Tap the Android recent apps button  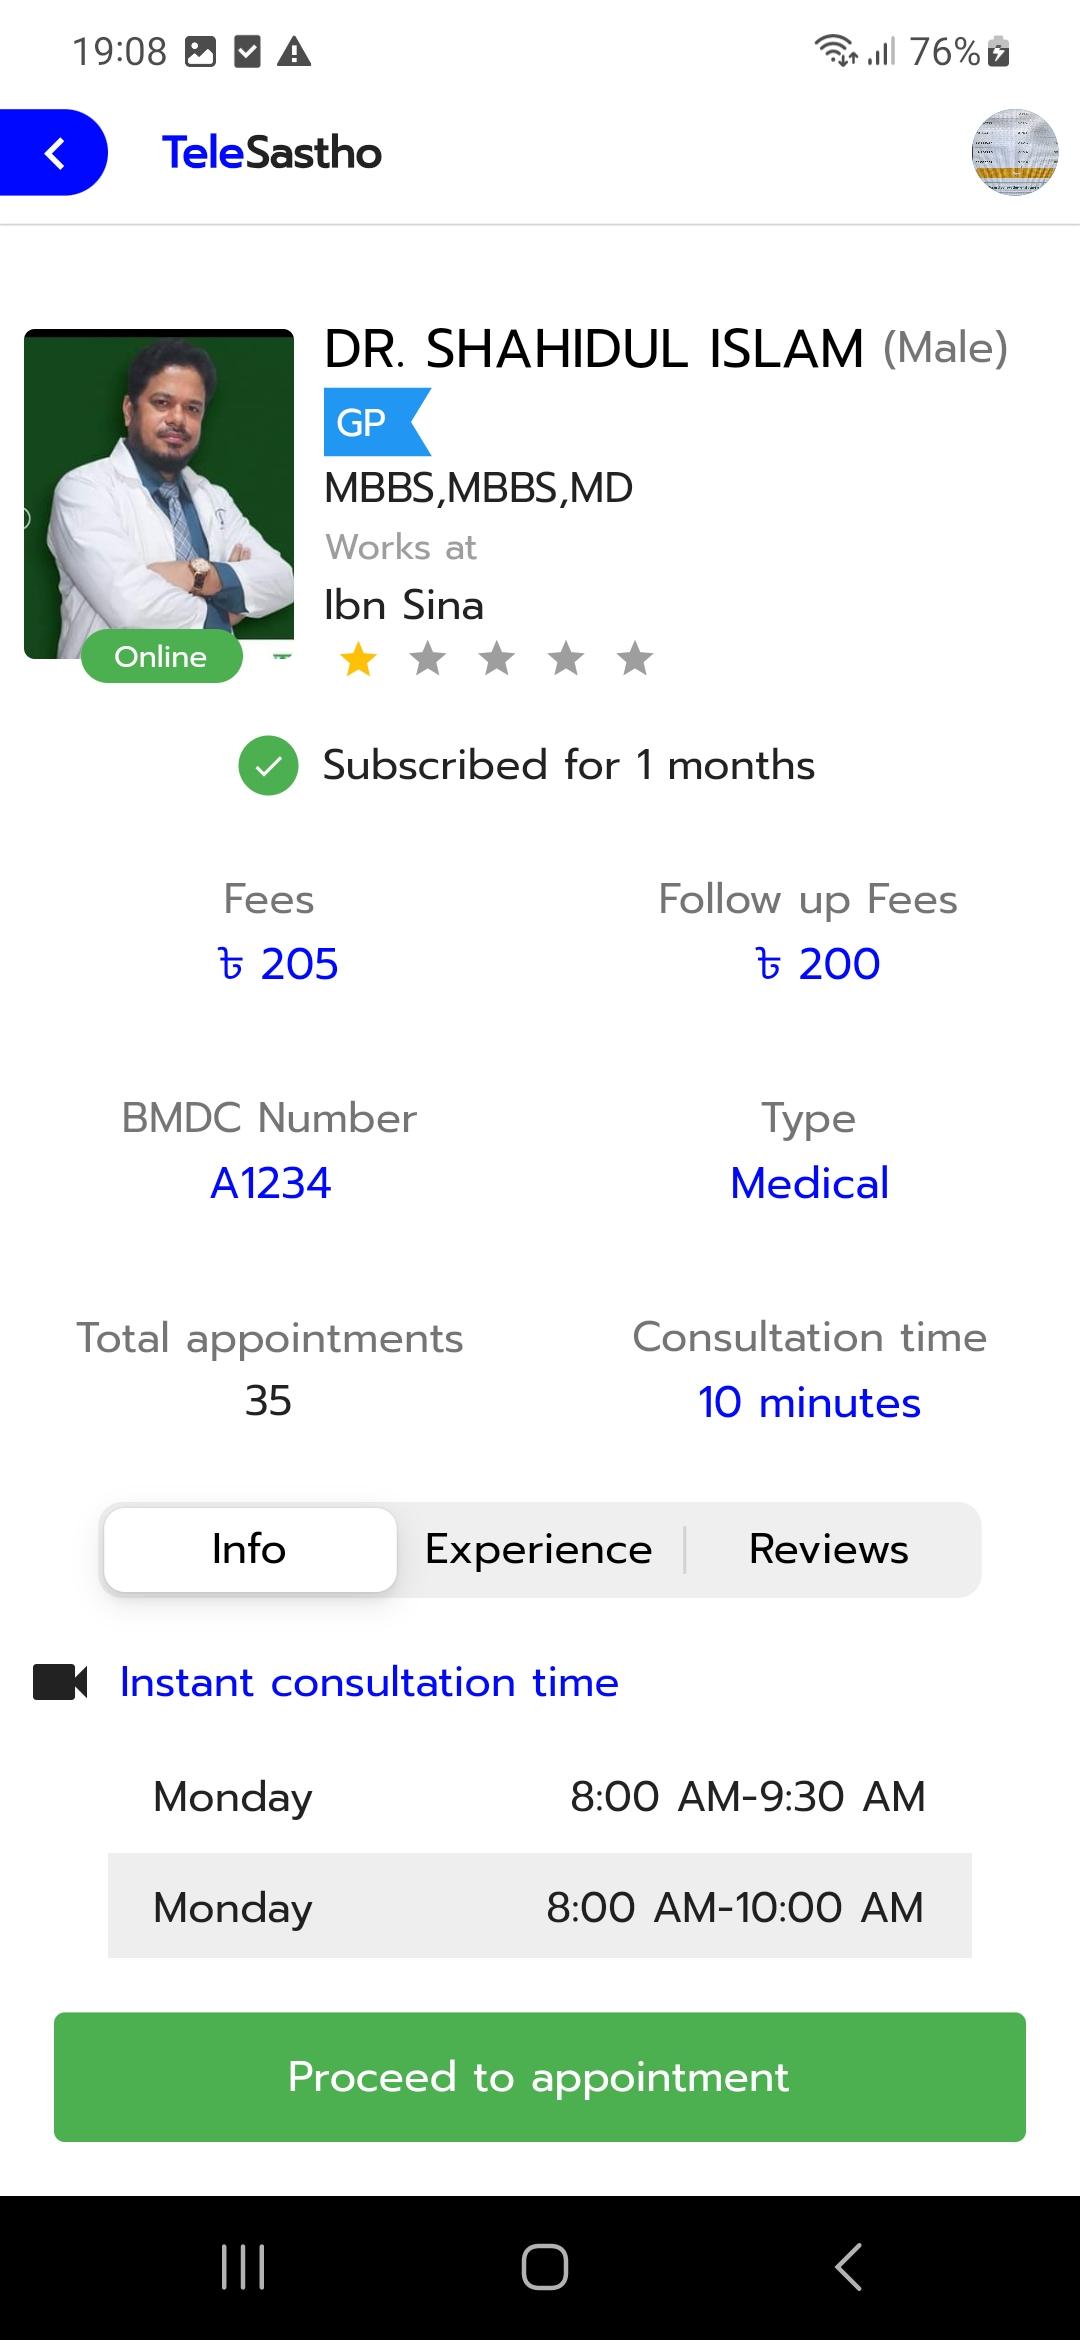243,2266
